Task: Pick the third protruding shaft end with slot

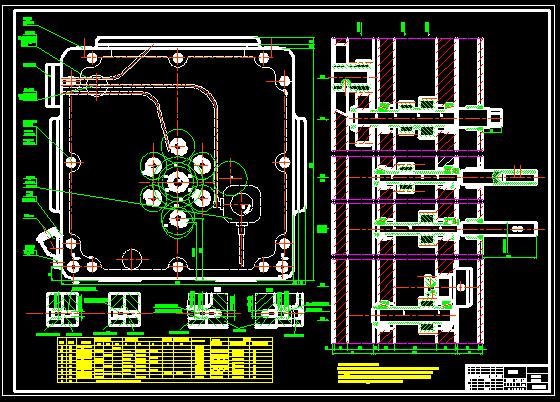Action: (500, 229)
